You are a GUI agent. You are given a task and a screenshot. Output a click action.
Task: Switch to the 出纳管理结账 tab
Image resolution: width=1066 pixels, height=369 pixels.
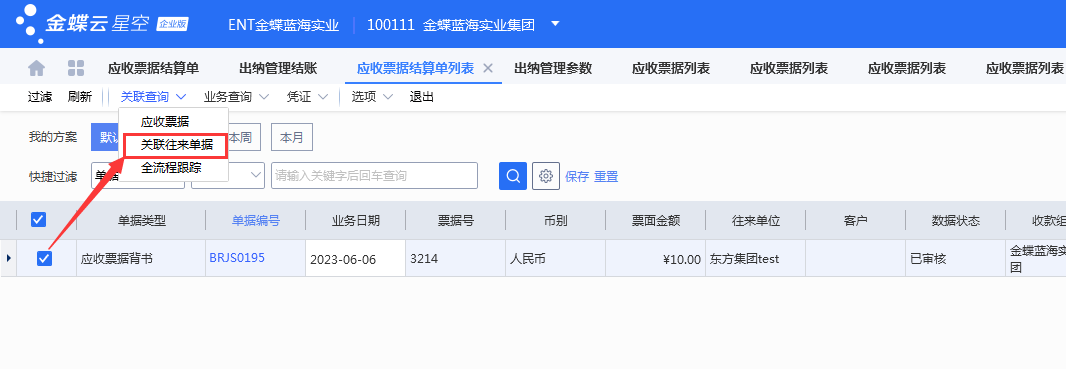pyautogui.click(x=278, y=68)
